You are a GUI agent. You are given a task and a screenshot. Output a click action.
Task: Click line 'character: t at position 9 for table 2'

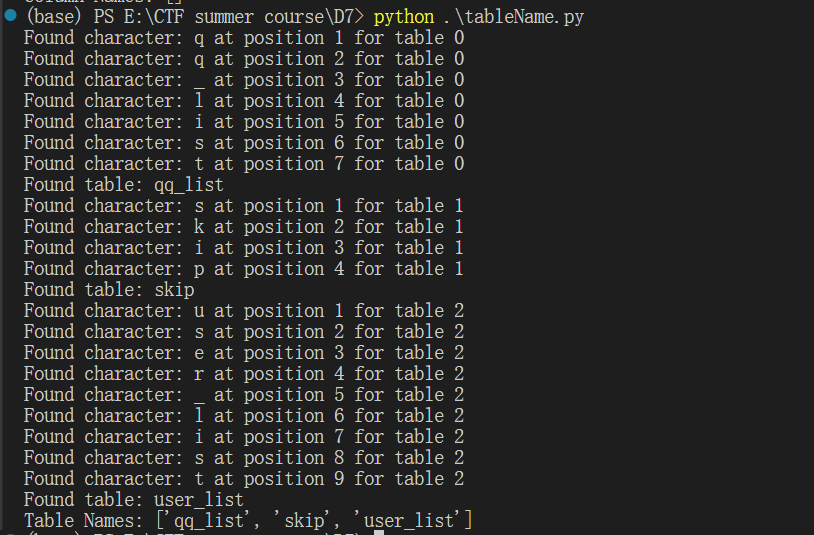[x=244, y=479]
